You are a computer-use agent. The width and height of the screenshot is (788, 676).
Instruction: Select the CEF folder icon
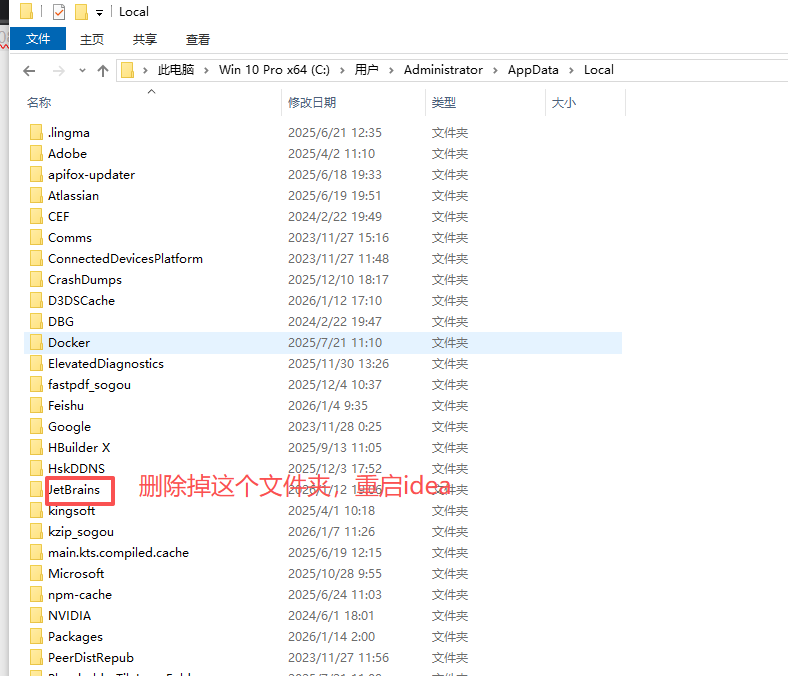pyautogui.click(x=36, y=217)
